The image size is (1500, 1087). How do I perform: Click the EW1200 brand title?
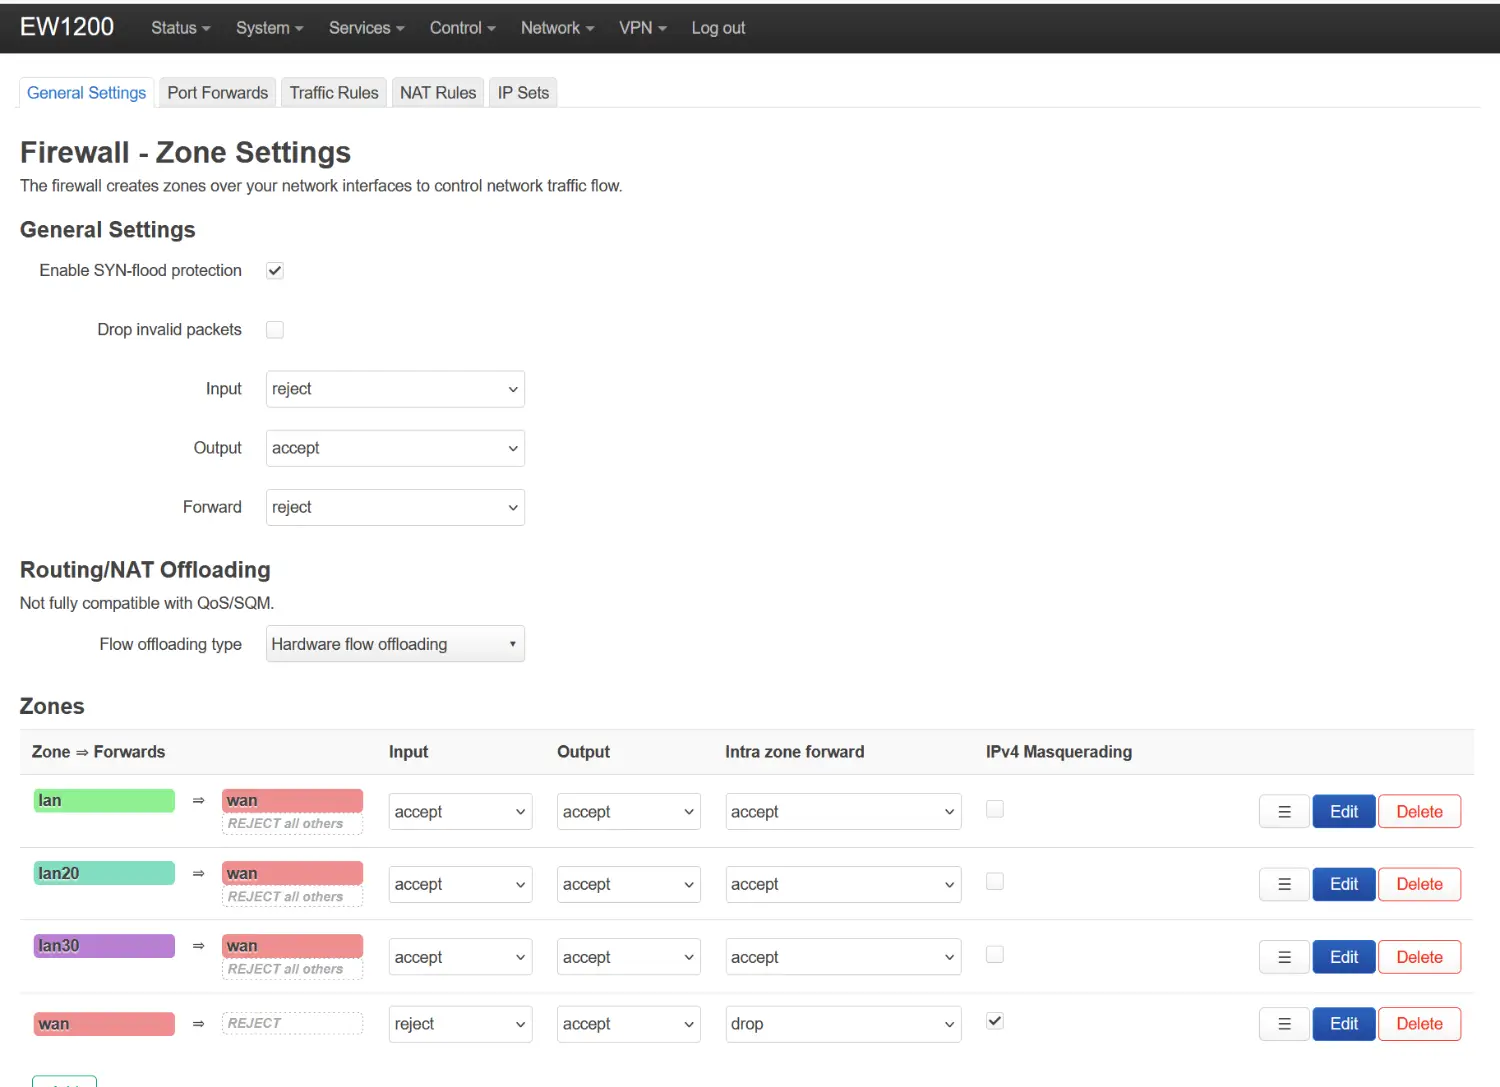click(x=67, y=27)
